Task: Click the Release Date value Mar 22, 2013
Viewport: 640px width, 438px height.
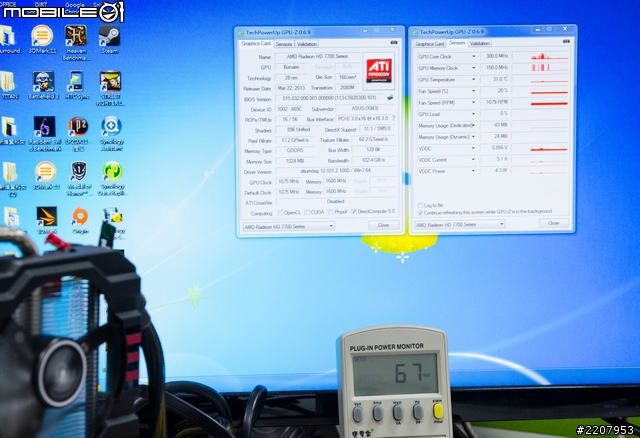Action: point(291,88)
